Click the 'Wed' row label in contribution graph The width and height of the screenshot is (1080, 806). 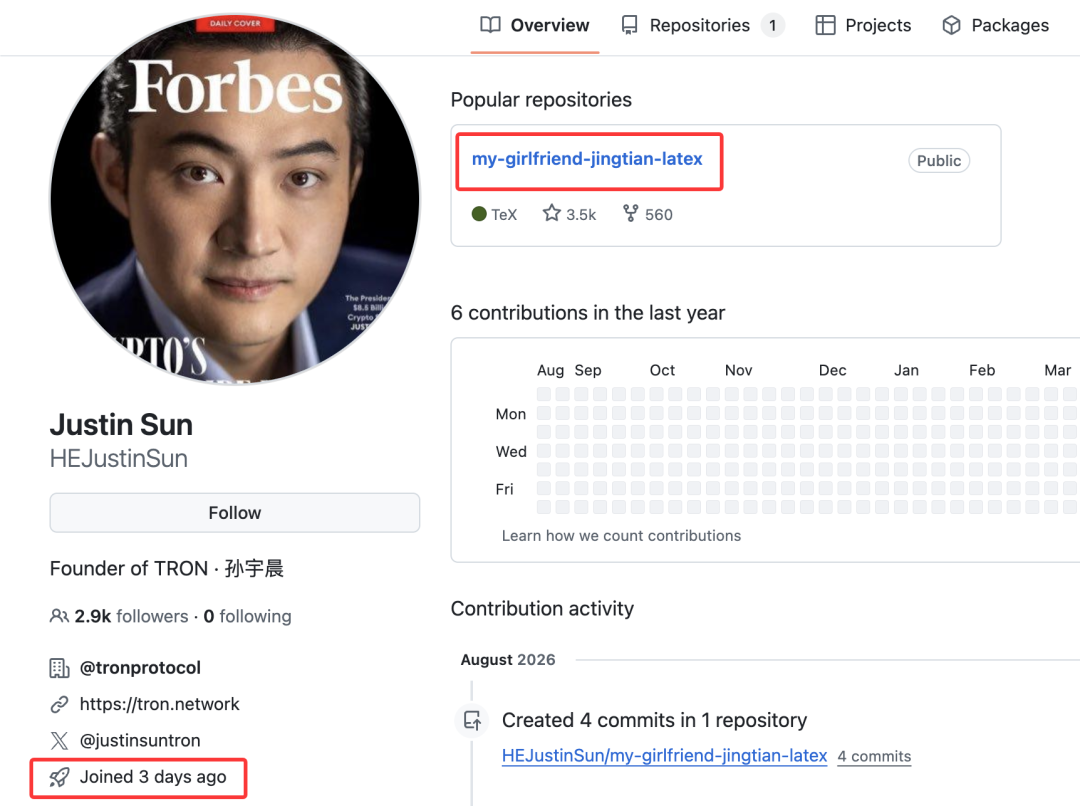tap(511, 452)
